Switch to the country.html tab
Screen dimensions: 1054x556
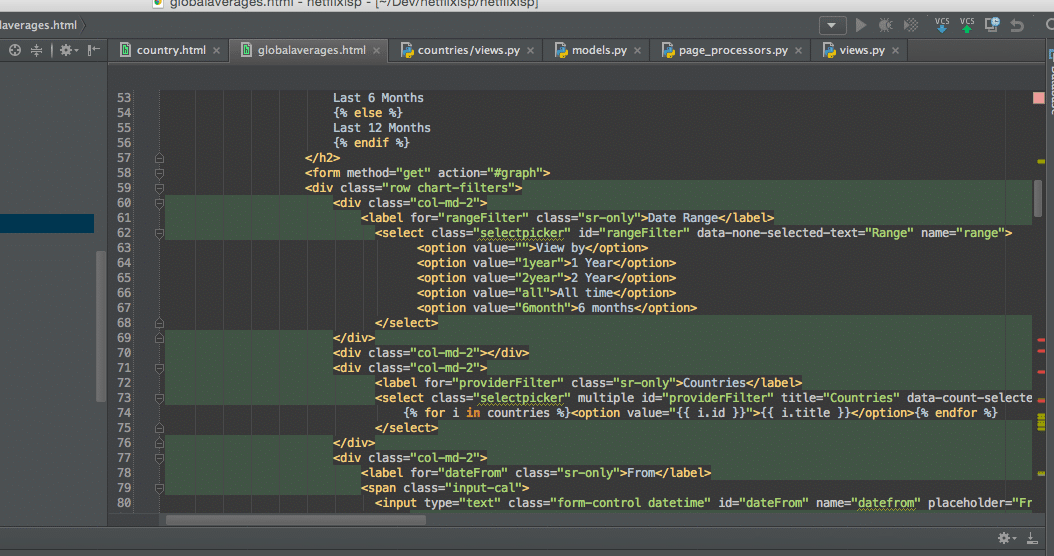pyautogui.click(x=171, y=50)
